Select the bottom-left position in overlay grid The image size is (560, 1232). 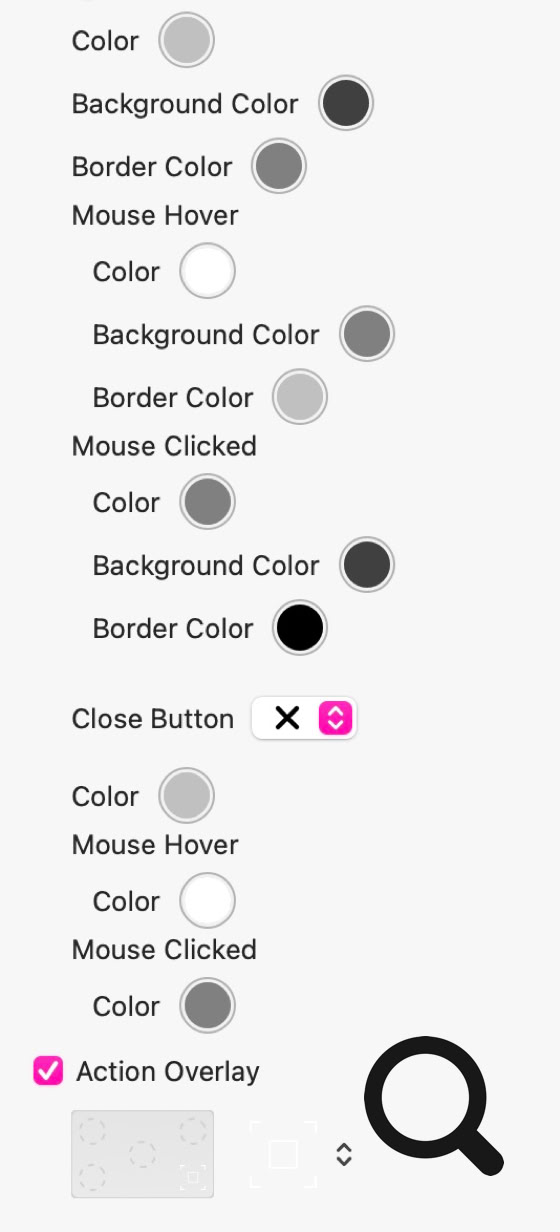pos(92,1176)
